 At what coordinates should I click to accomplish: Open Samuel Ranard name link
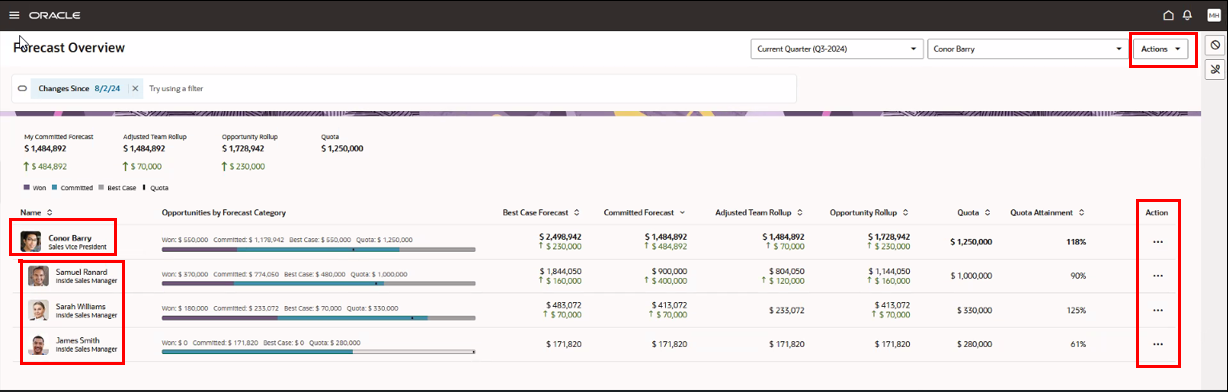(82, 272)
